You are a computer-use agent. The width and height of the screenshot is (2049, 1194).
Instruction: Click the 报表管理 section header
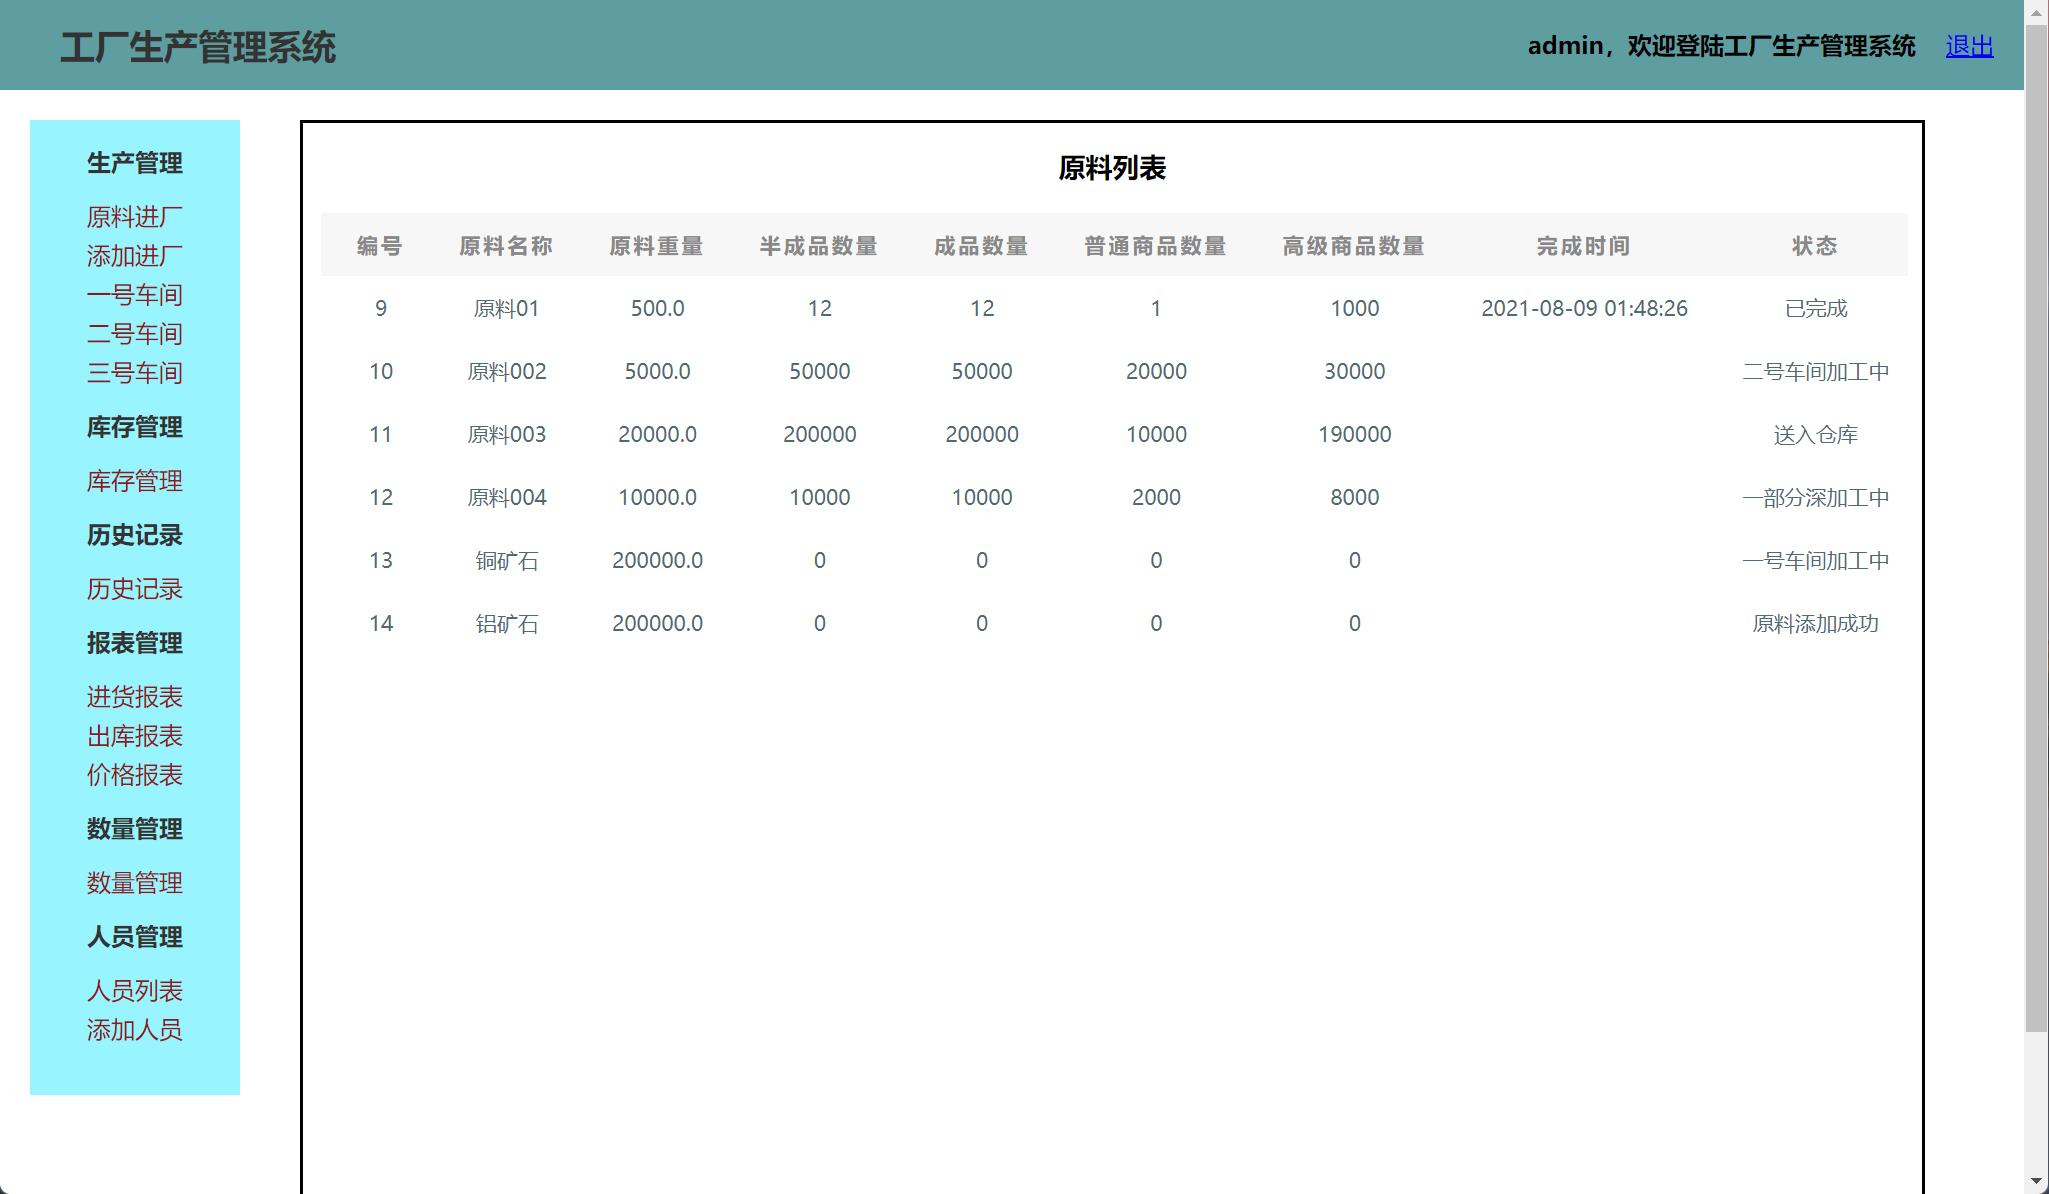click(134, 643)
